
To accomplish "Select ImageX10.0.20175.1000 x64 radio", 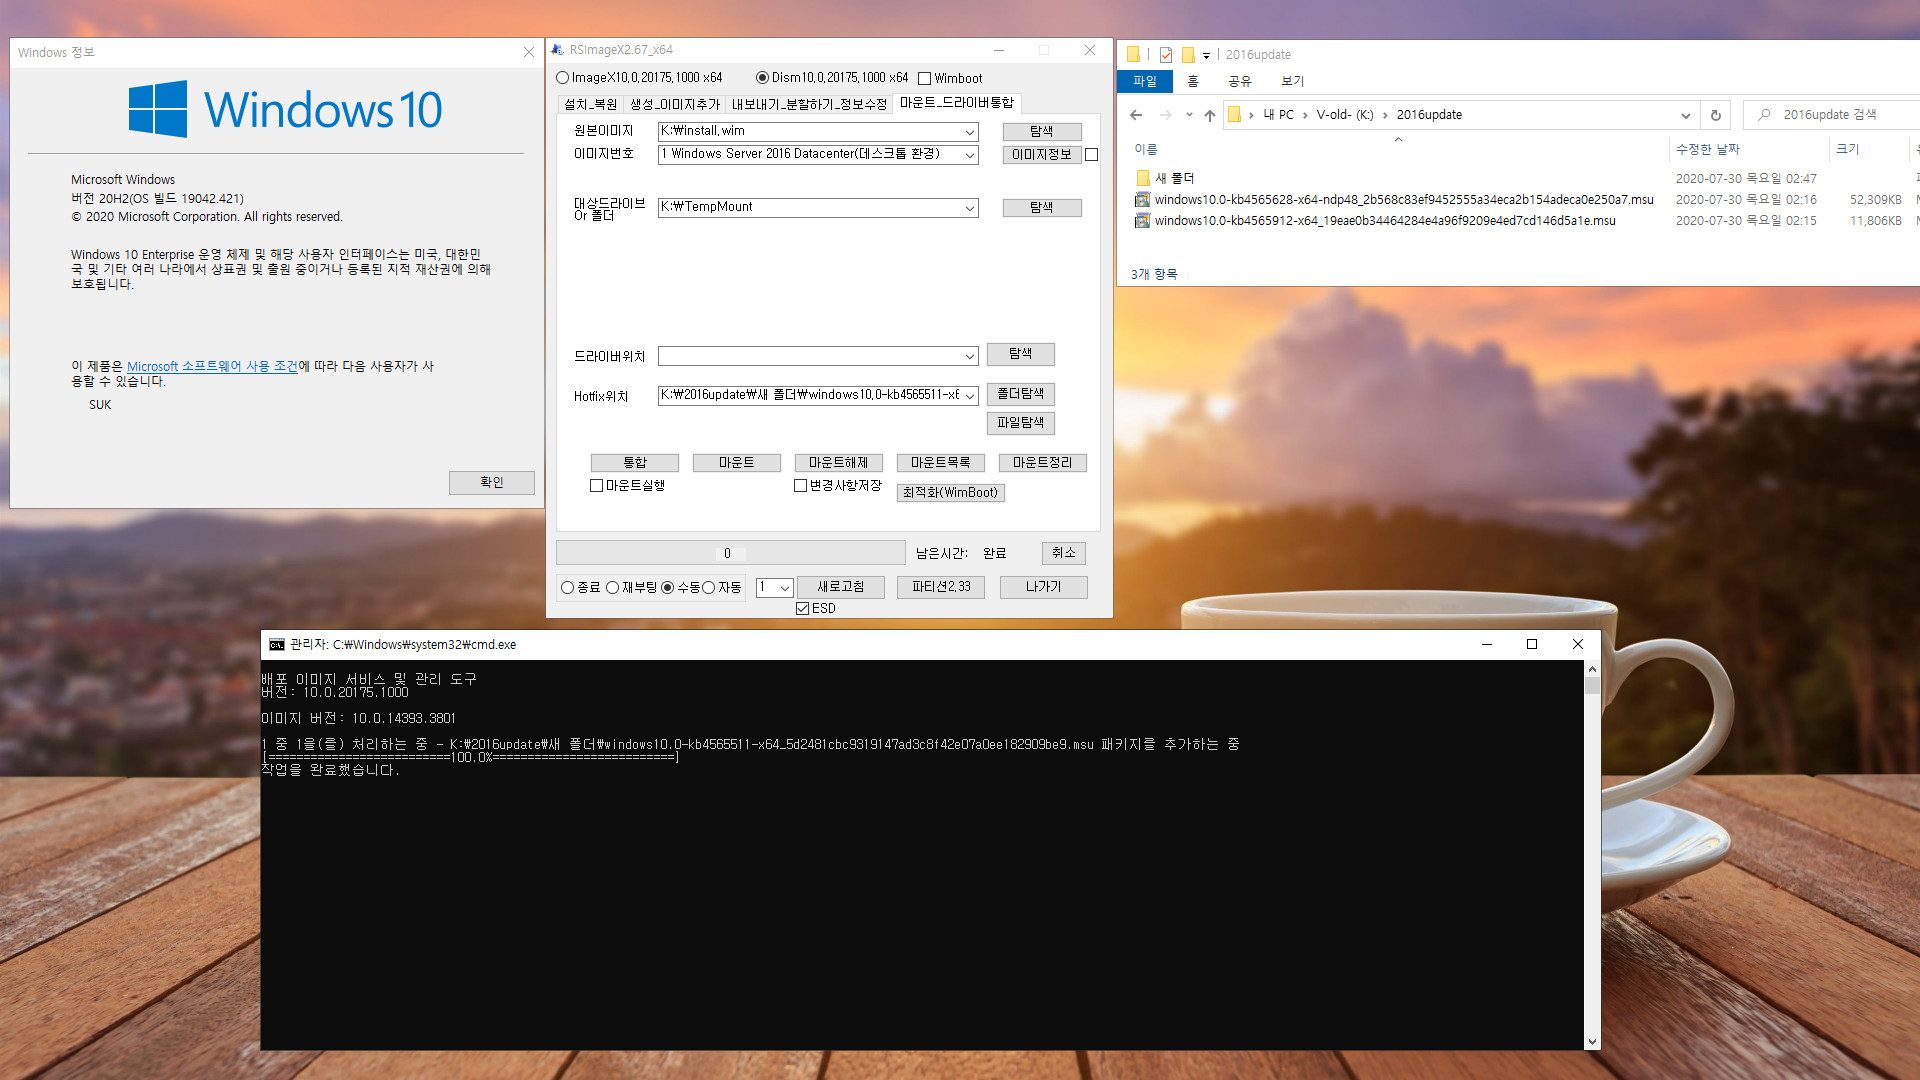I will click(x=563, y=78).
